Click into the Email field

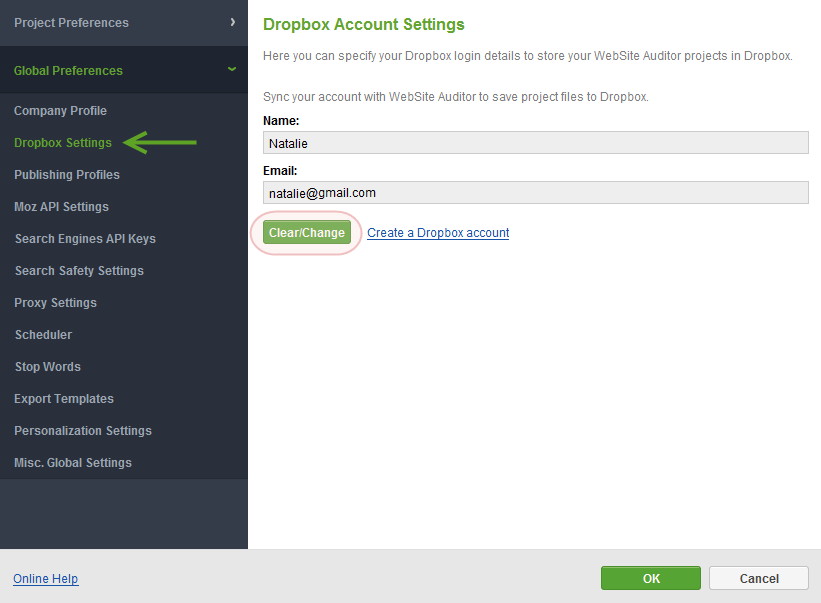536,193
